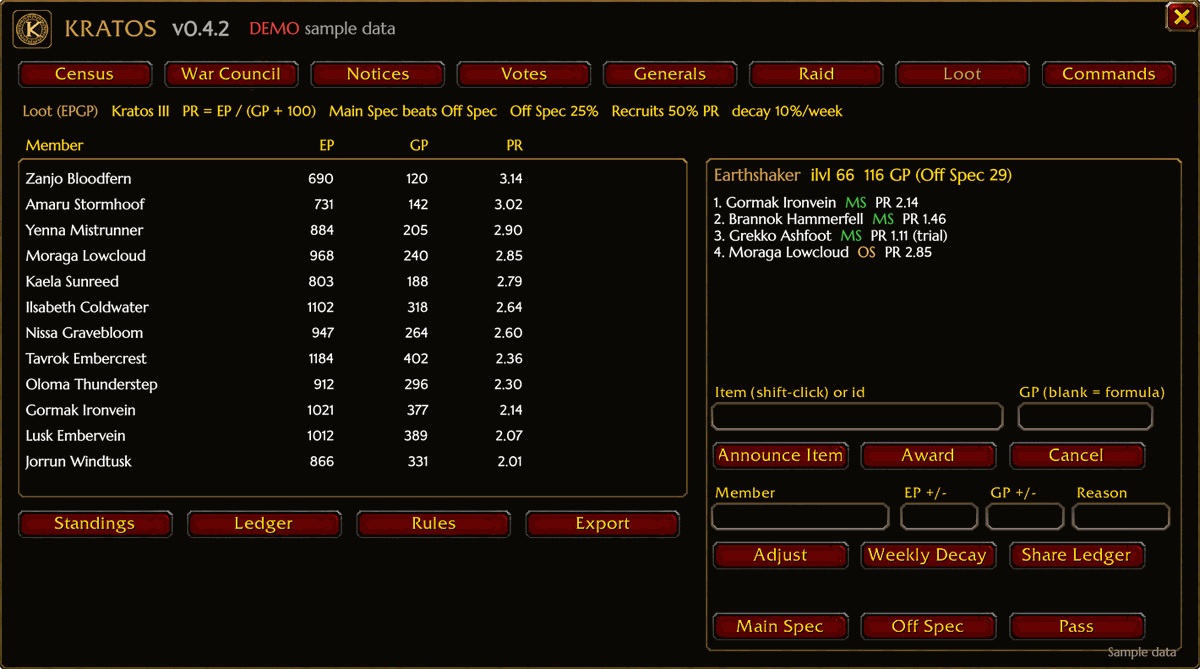
Task: Click the Export button
Action: (x=602, y=524)
